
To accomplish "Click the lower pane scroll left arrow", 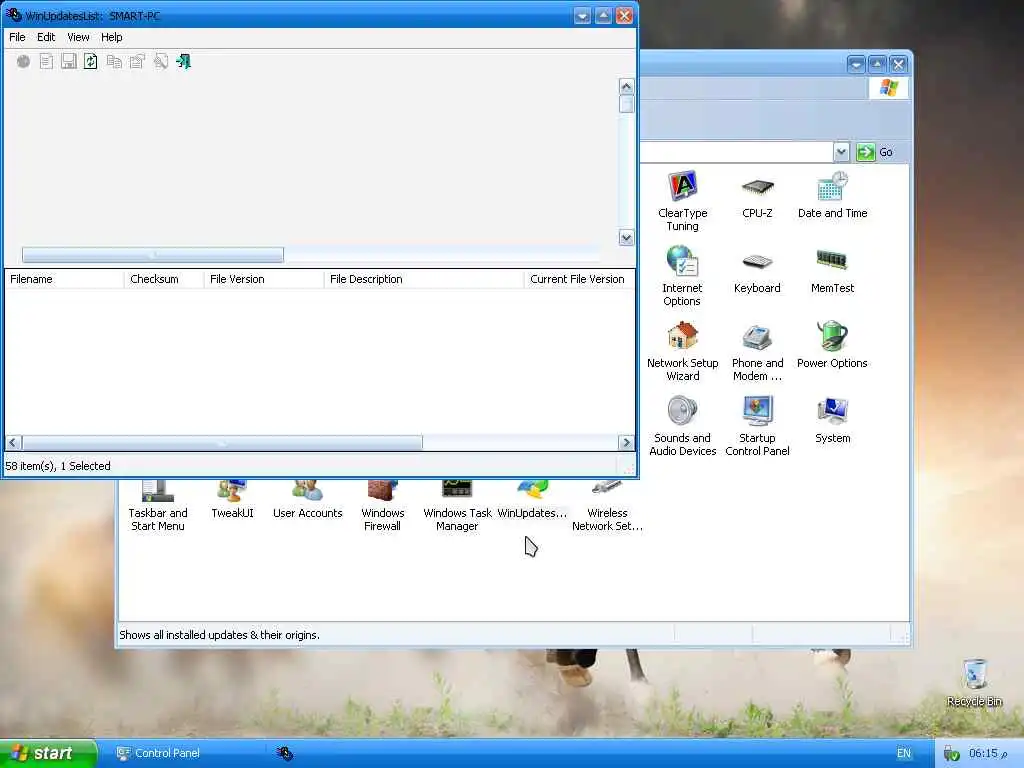I will tap(12, 443).
